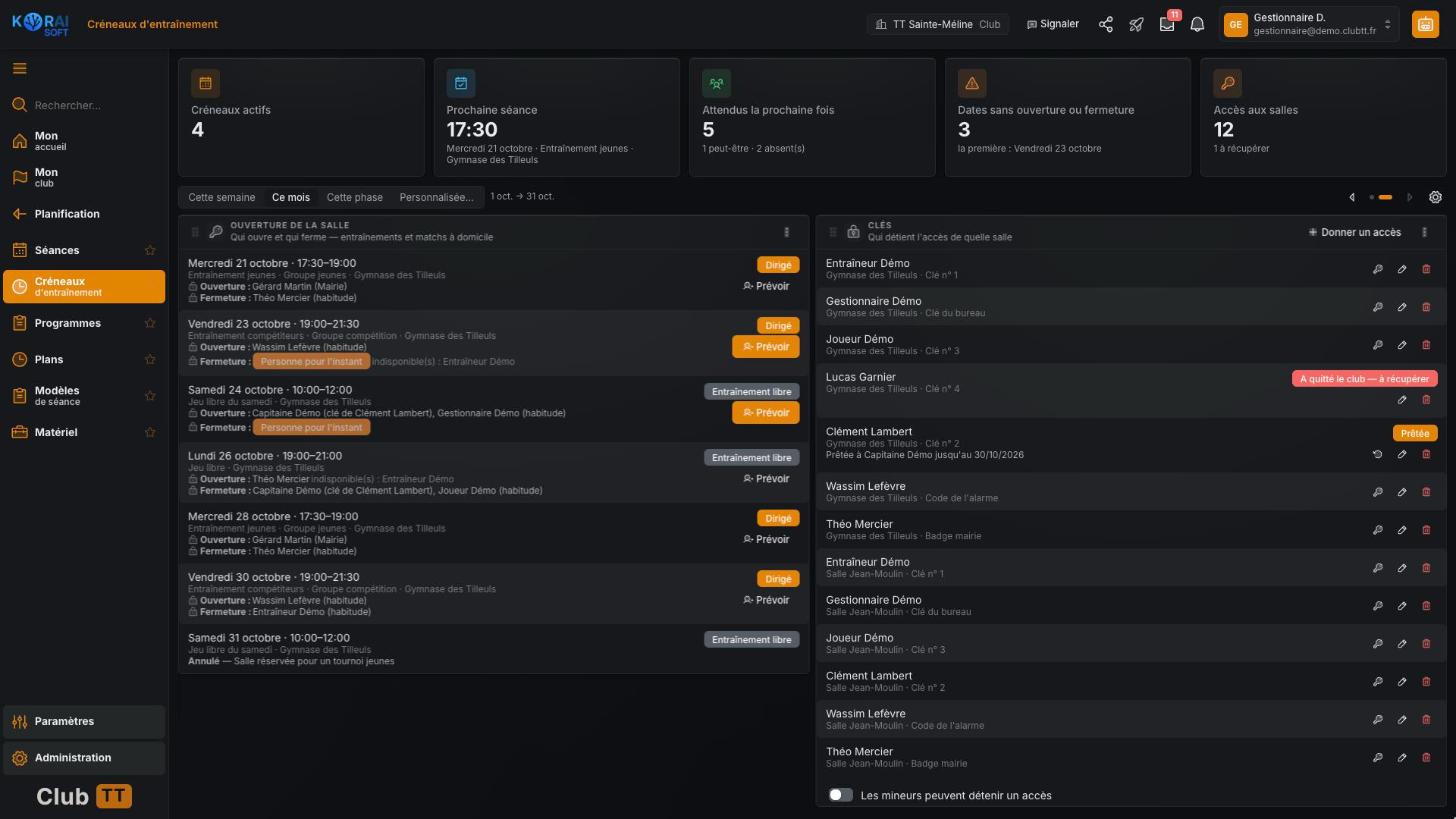Return the key lent by Clément Lambert

[1377, 454]
